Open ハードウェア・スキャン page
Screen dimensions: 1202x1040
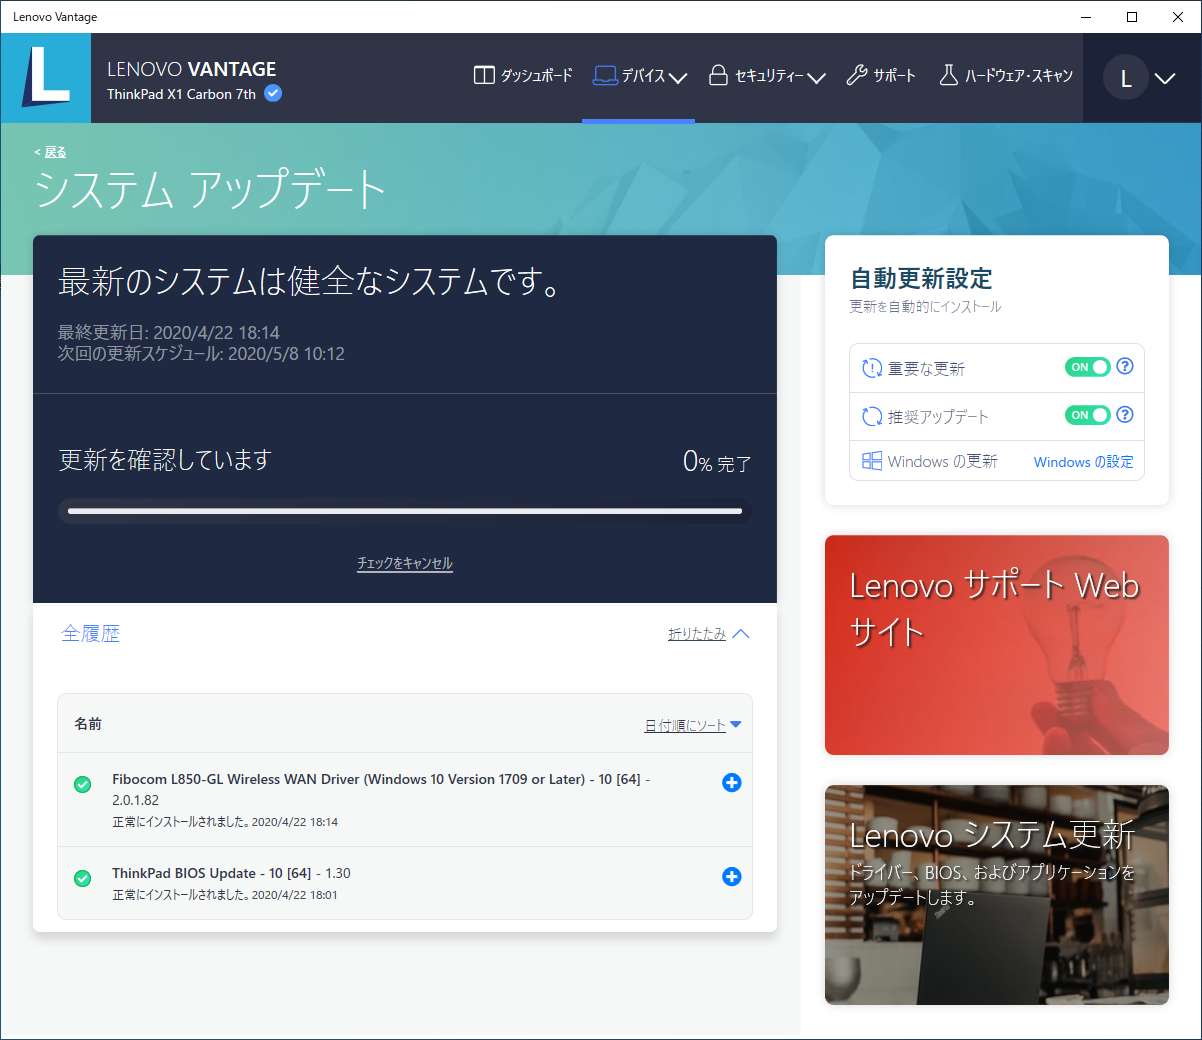point(1006,76)
